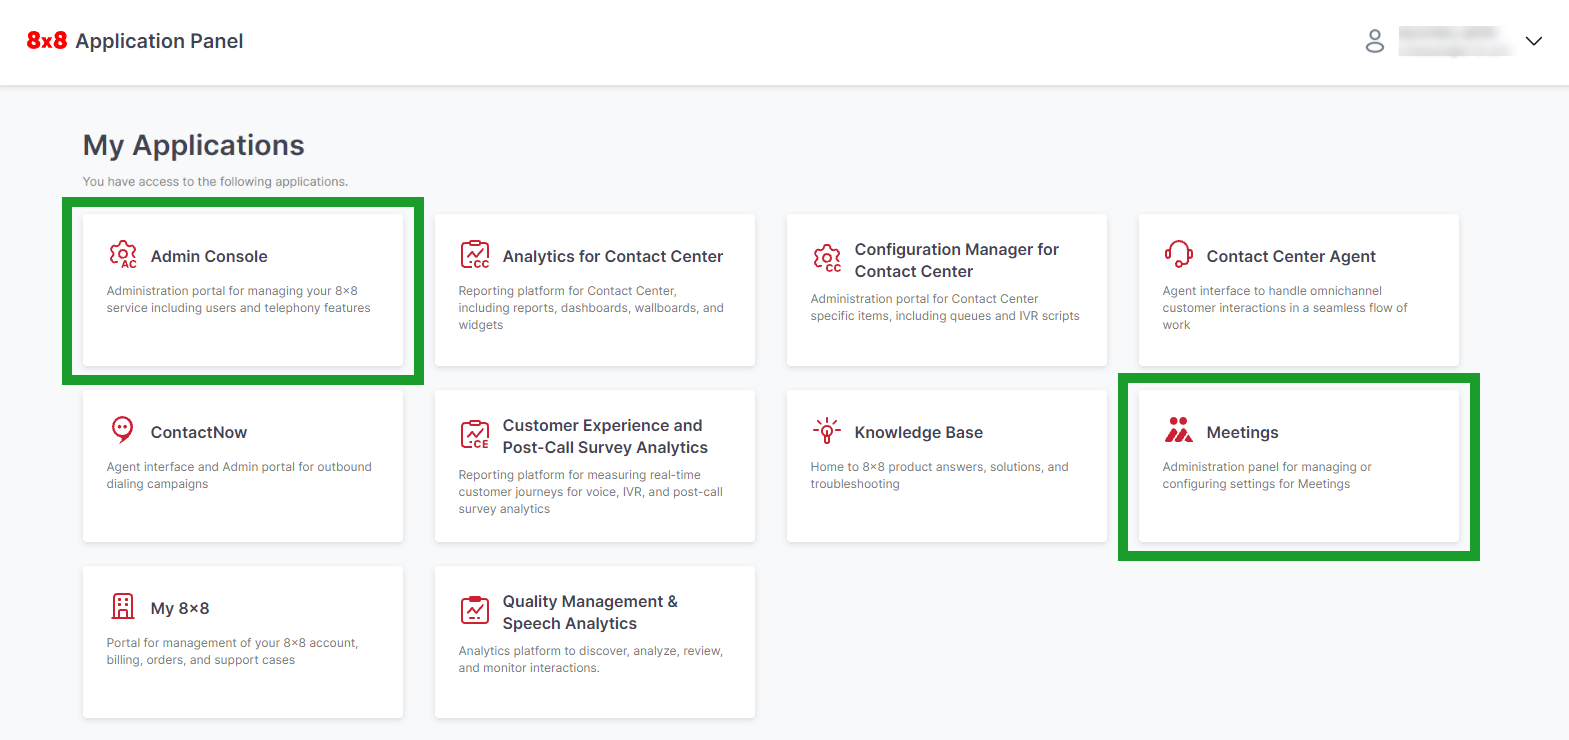The image size is (1569, 740).
Task: Click the Application Panel header title
Action: point(159,41)
